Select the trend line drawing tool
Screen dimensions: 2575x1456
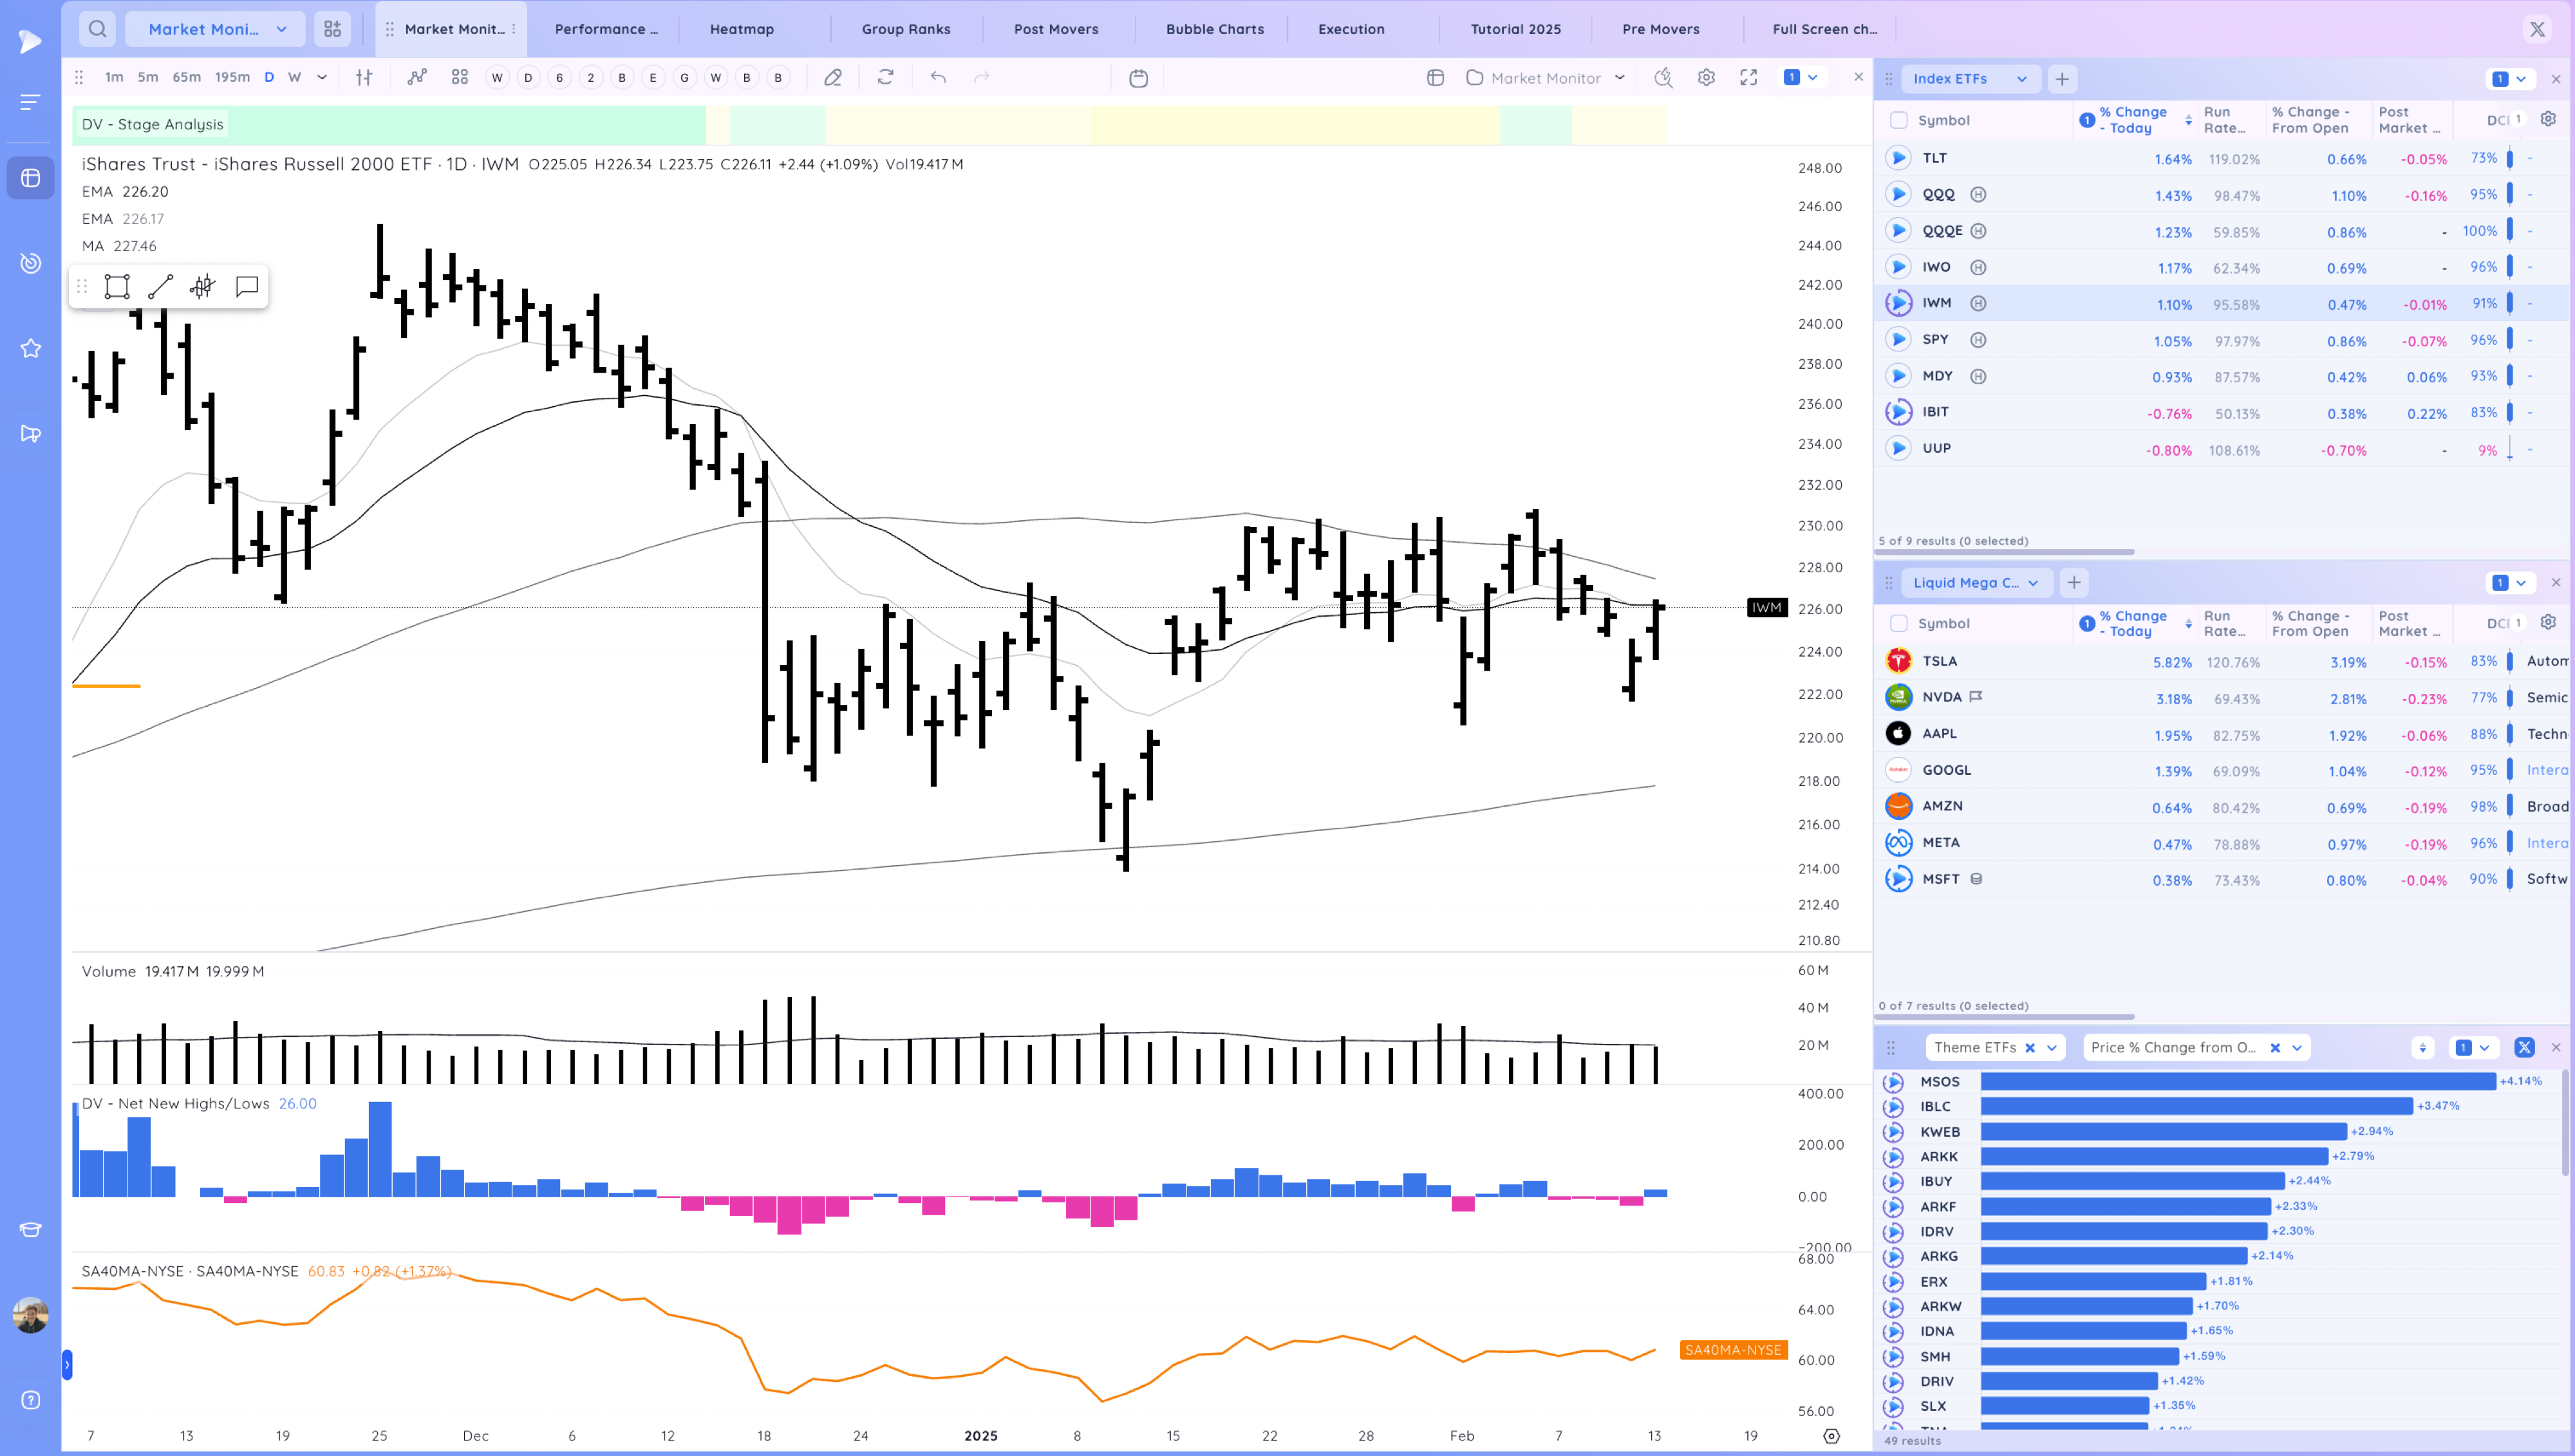pos(160,287)
